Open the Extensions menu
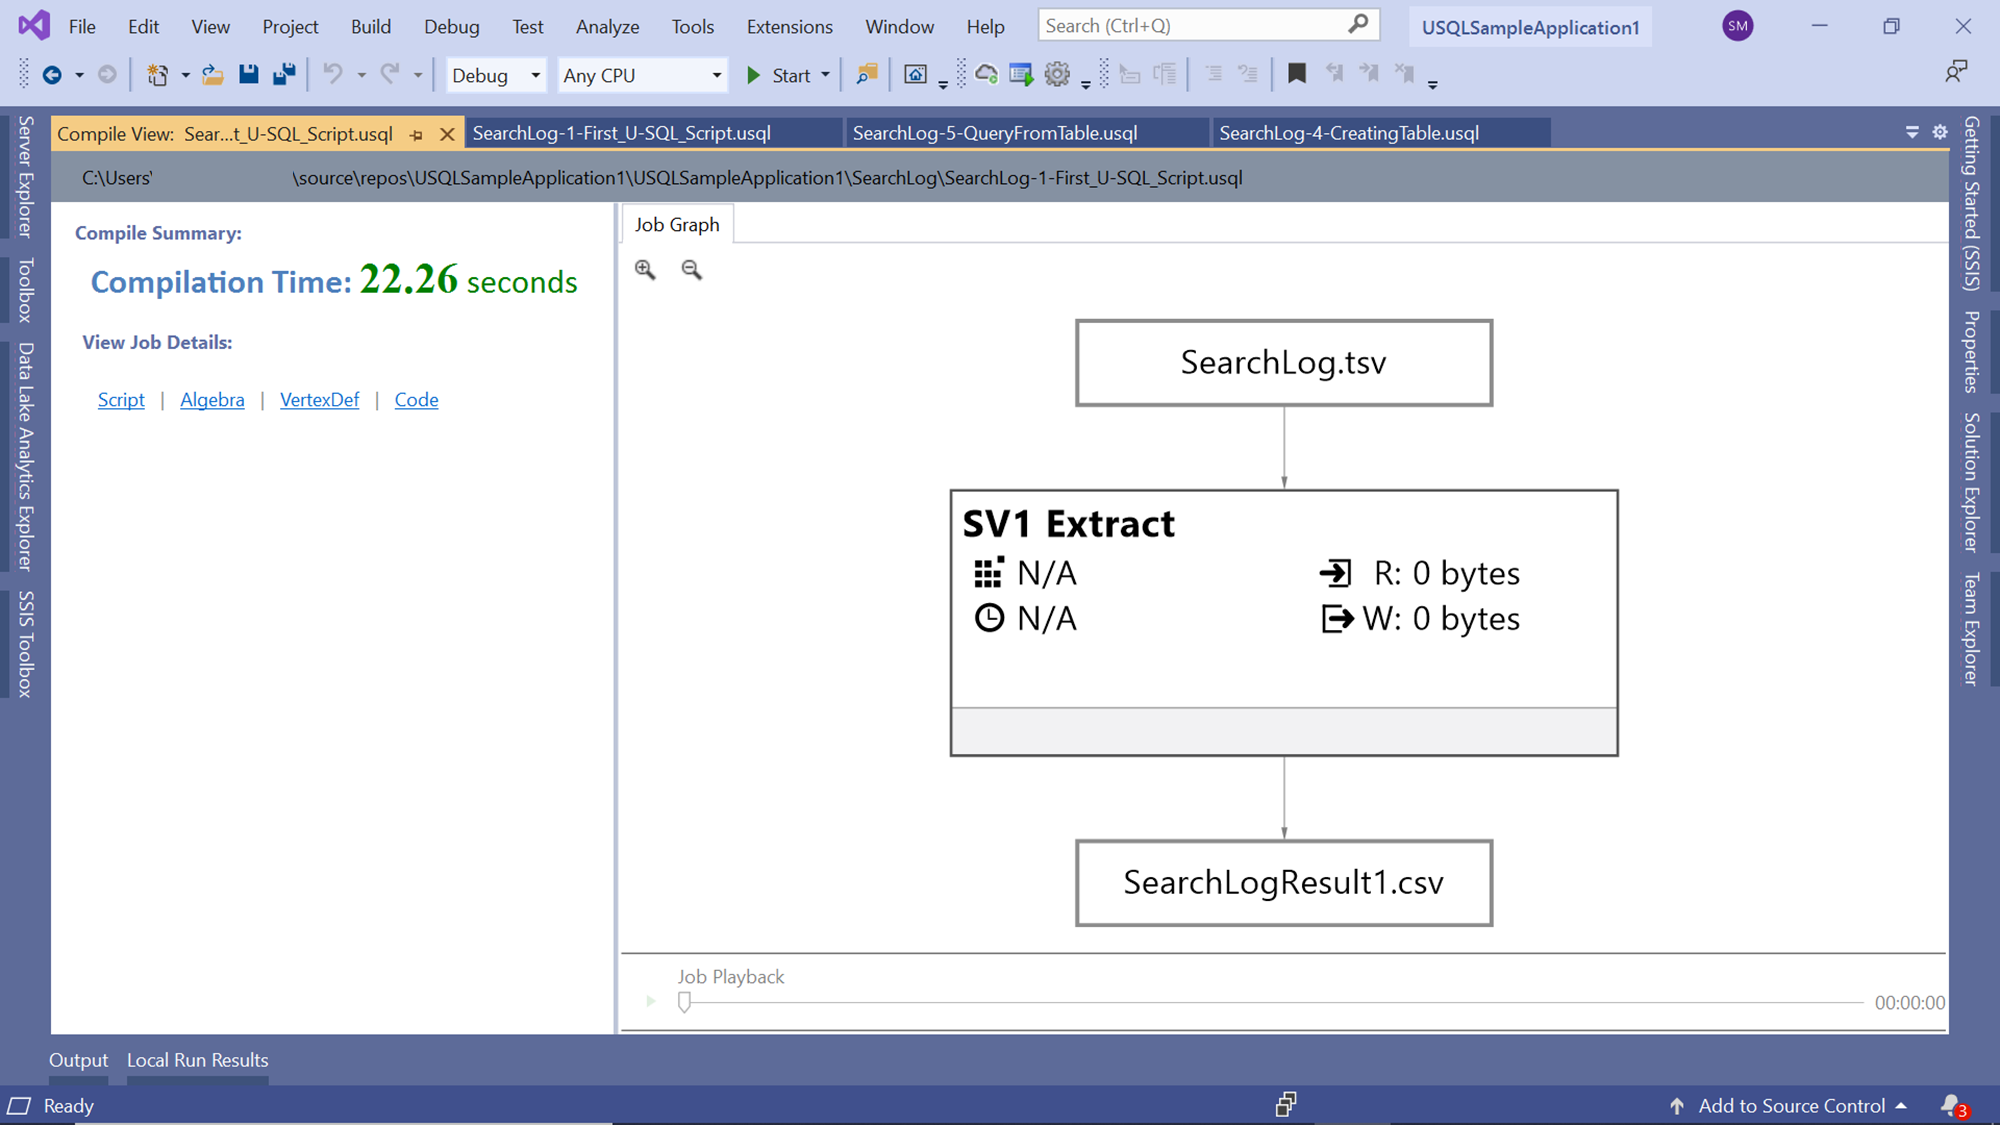This screenshot has height=1125, width=2000. [x=789, y=27]
